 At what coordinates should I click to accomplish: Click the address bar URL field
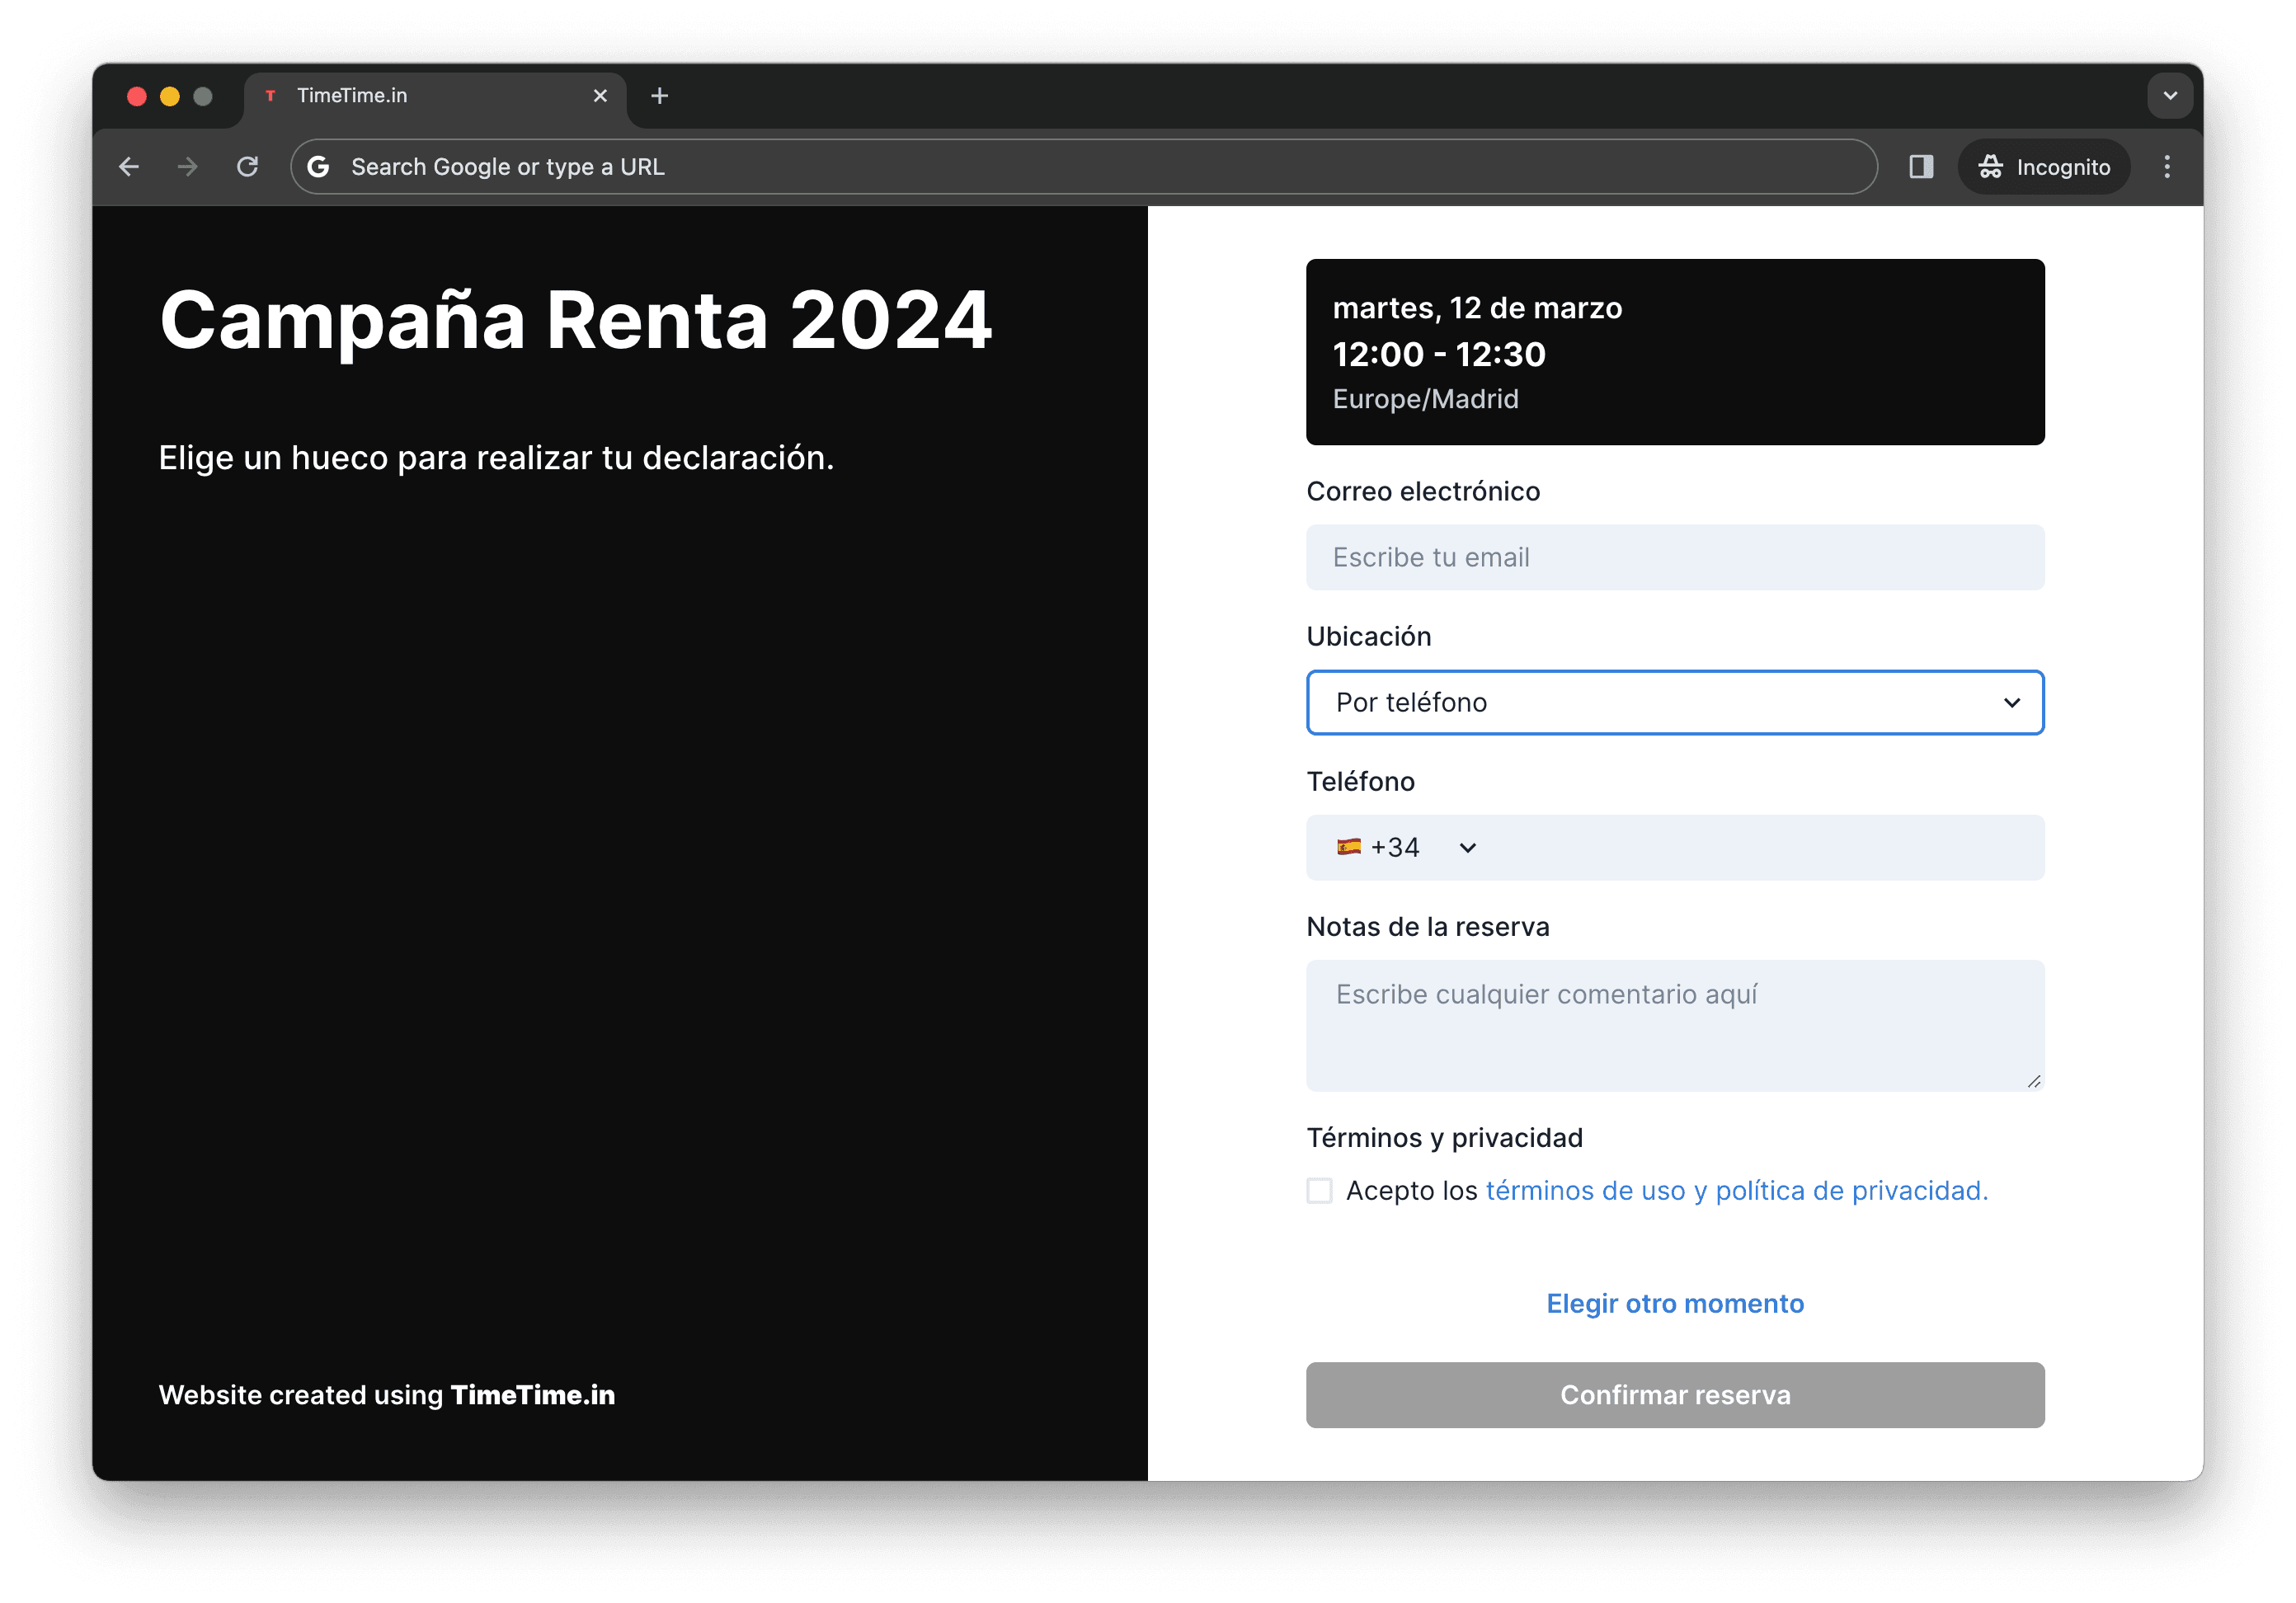coord(1000,167)
